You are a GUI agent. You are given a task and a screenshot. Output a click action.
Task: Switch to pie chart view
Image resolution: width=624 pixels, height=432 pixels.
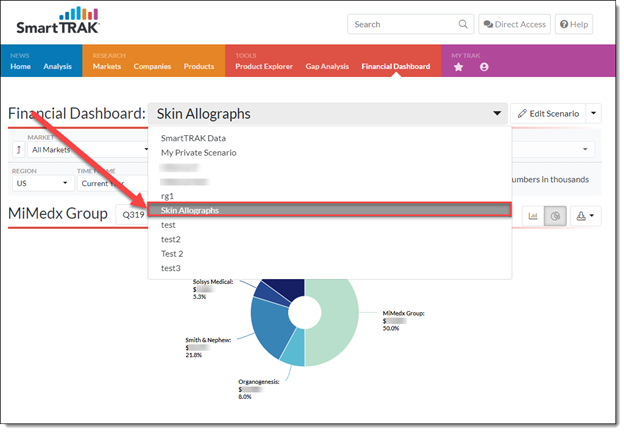pos(555,216)
